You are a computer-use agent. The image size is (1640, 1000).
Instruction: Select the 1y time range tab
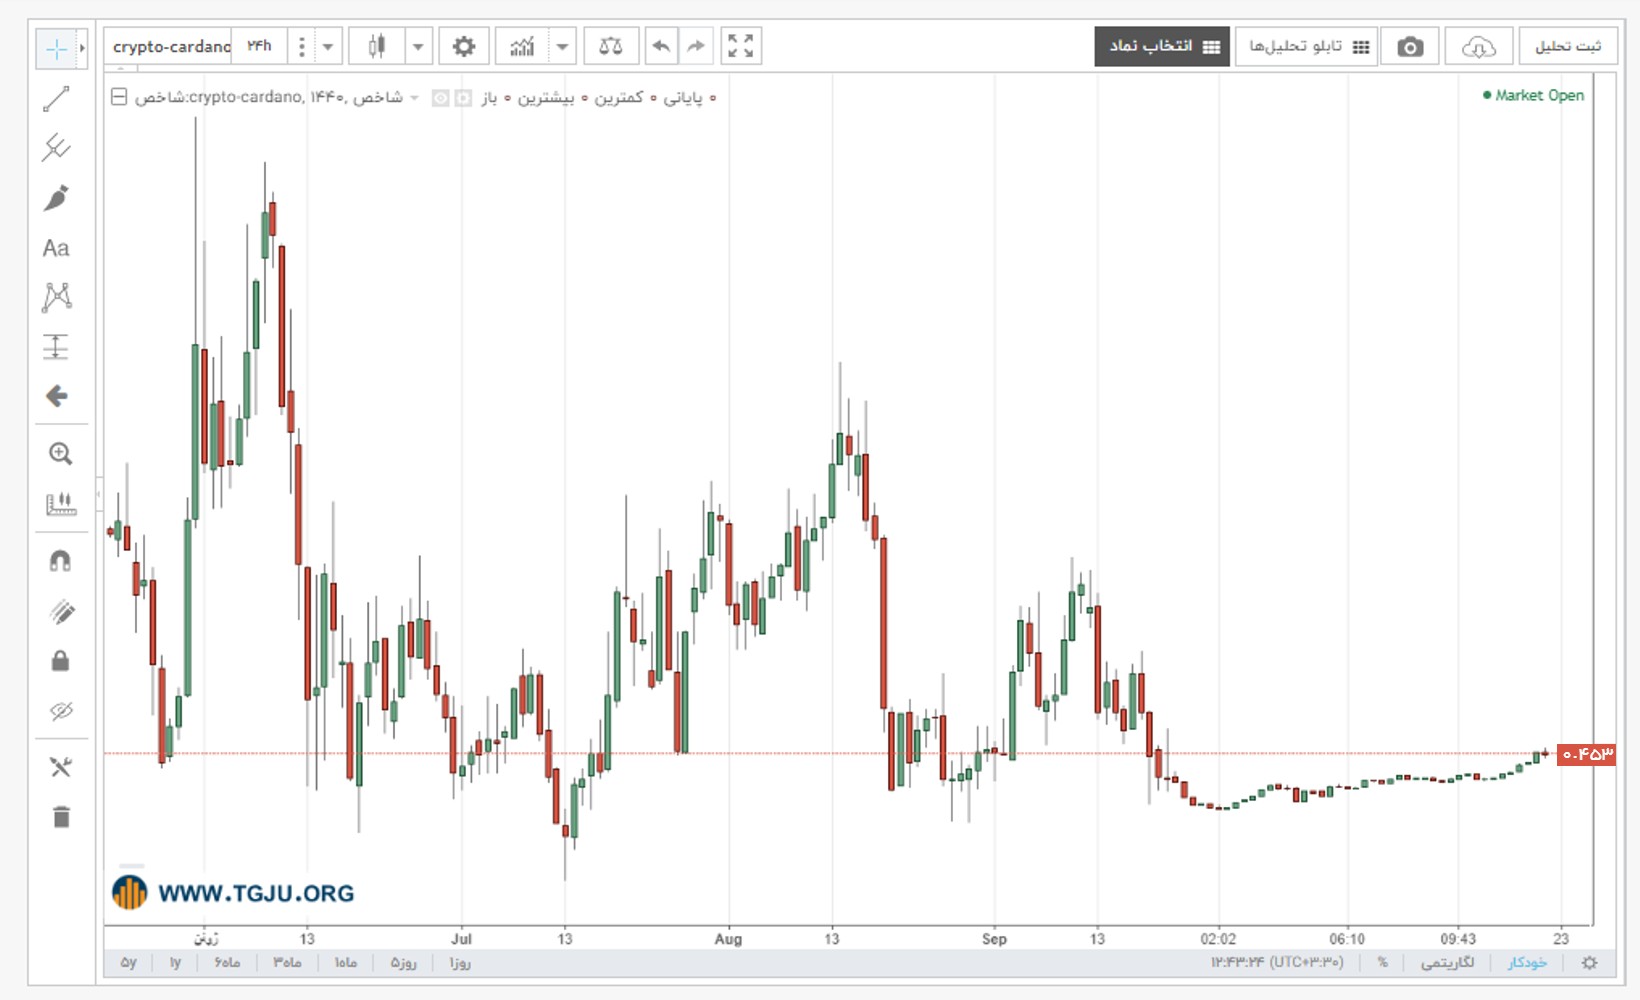175,963
